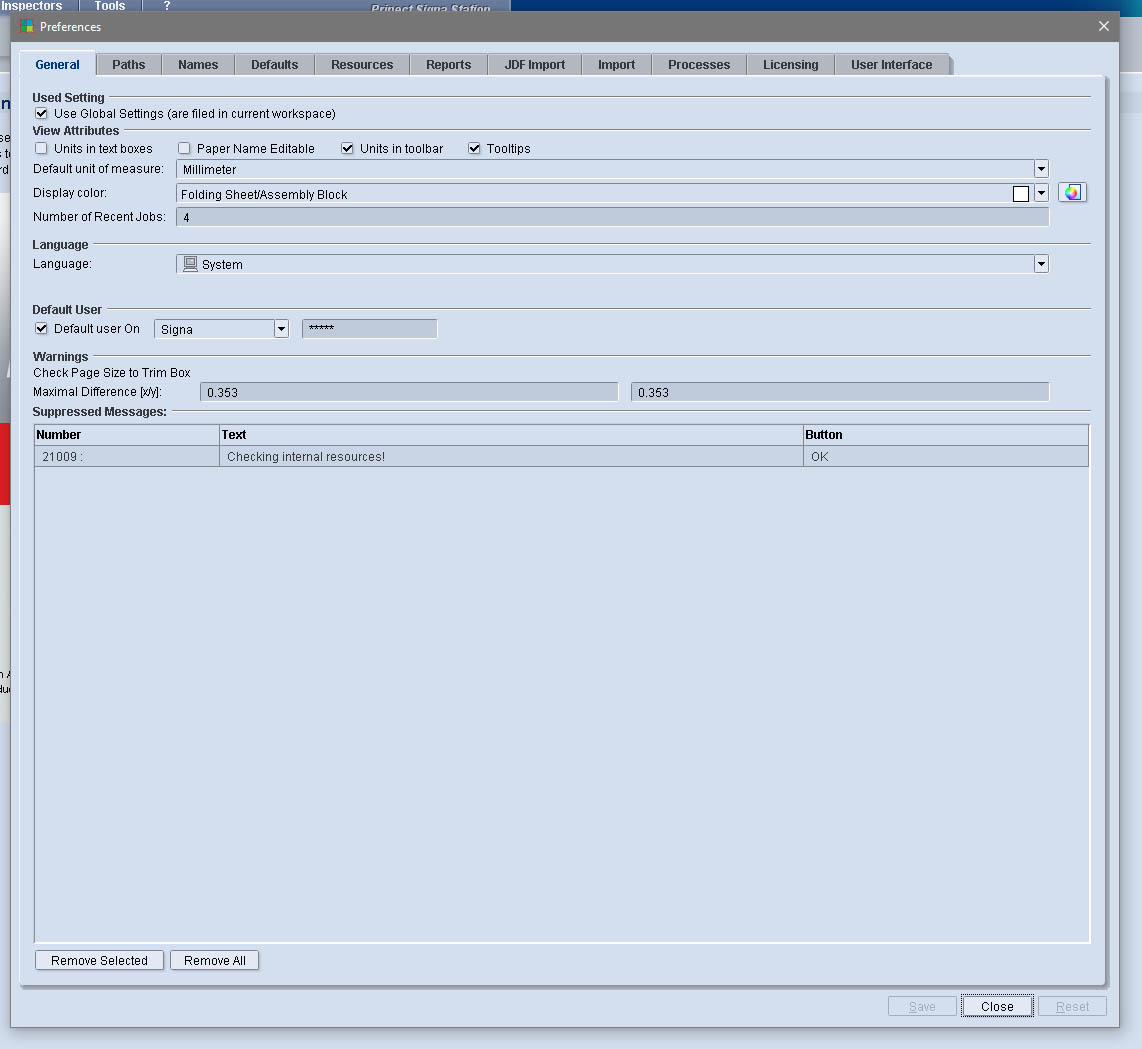Enable Paper Name Editable option
The height and width of the screenshot is (1049, 1142).
[184, 149]
